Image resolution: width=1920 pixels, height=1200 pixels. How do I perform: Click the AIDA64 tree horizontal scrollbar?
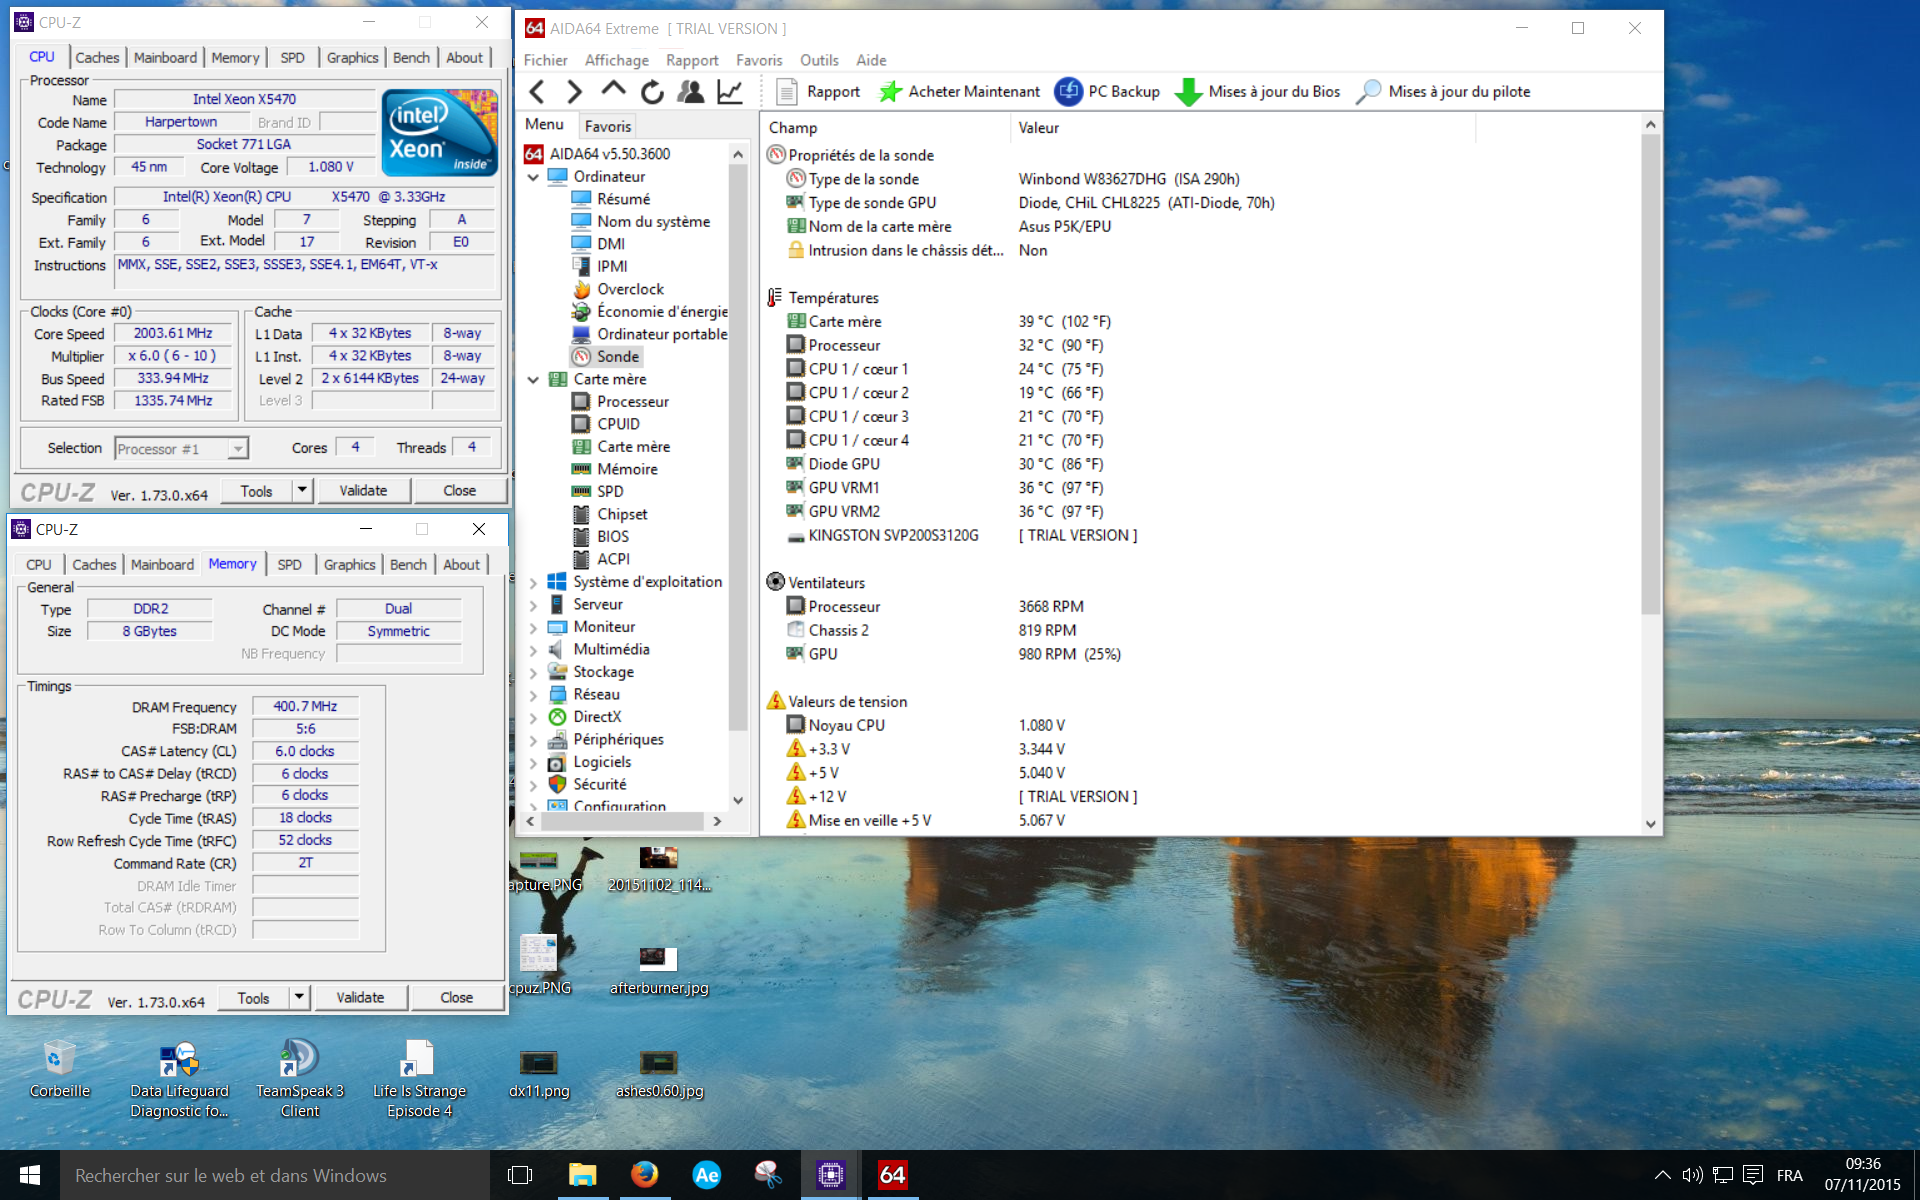pyautogui.click(x=622, y=821)
